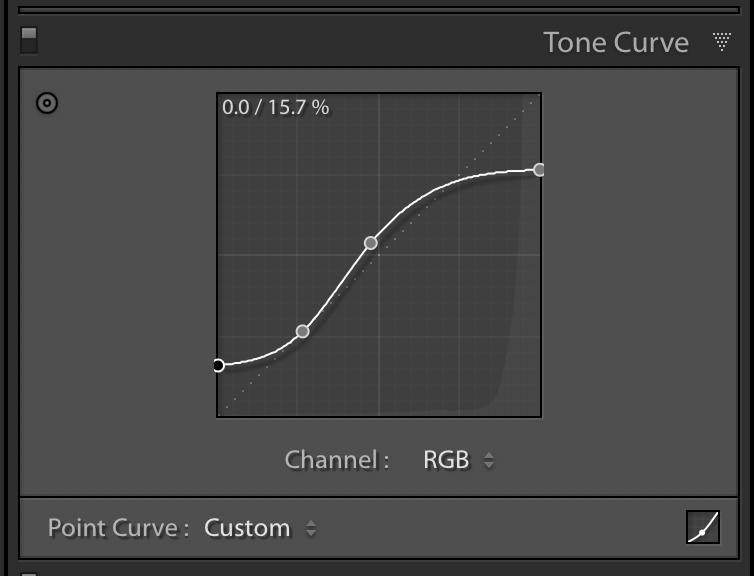This screenshot has width=754, height=576.
Task: Select the lower shadow control point on curve
Action: pyautogui.click(x=302, y=331)
